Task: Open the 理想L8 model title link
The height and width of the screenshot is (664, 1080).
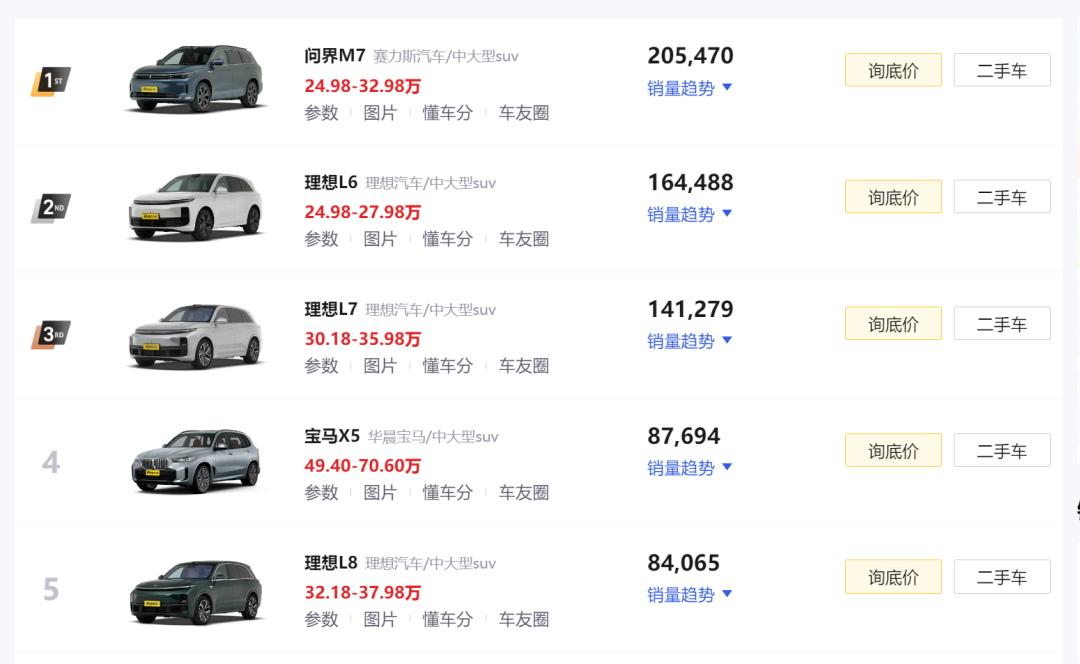Action: tap(331, 563)
